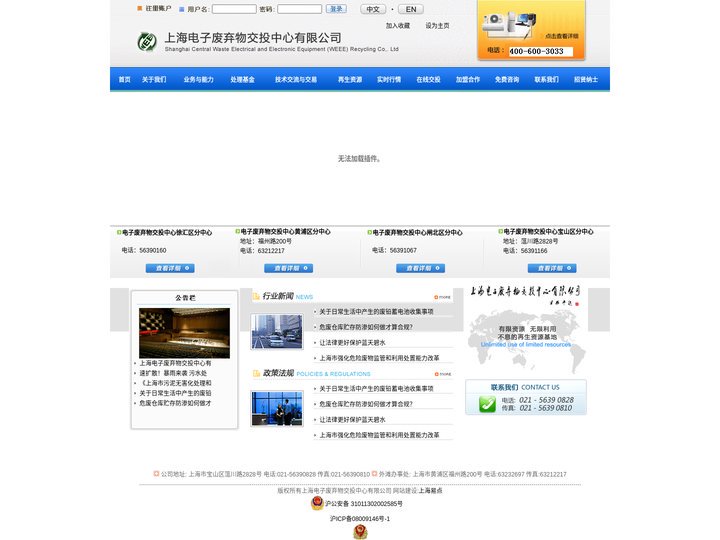Open the 联系我们 nav menu
This screenshot has width=720, height=540.
click(546, 79)
